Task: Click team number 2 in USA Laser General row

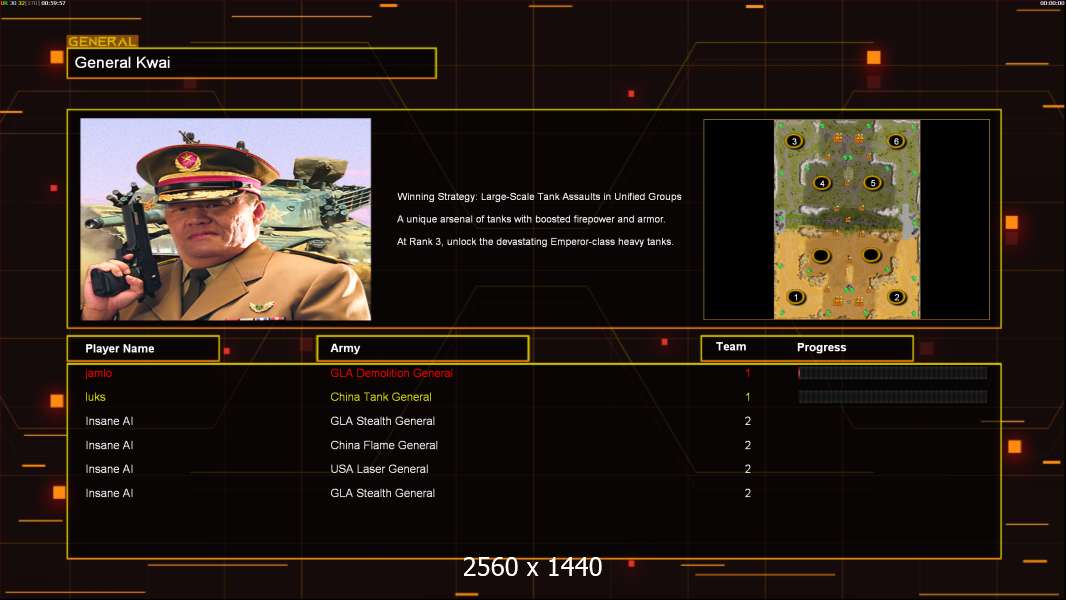Action: pyautogui.click(x=748, y=469)
